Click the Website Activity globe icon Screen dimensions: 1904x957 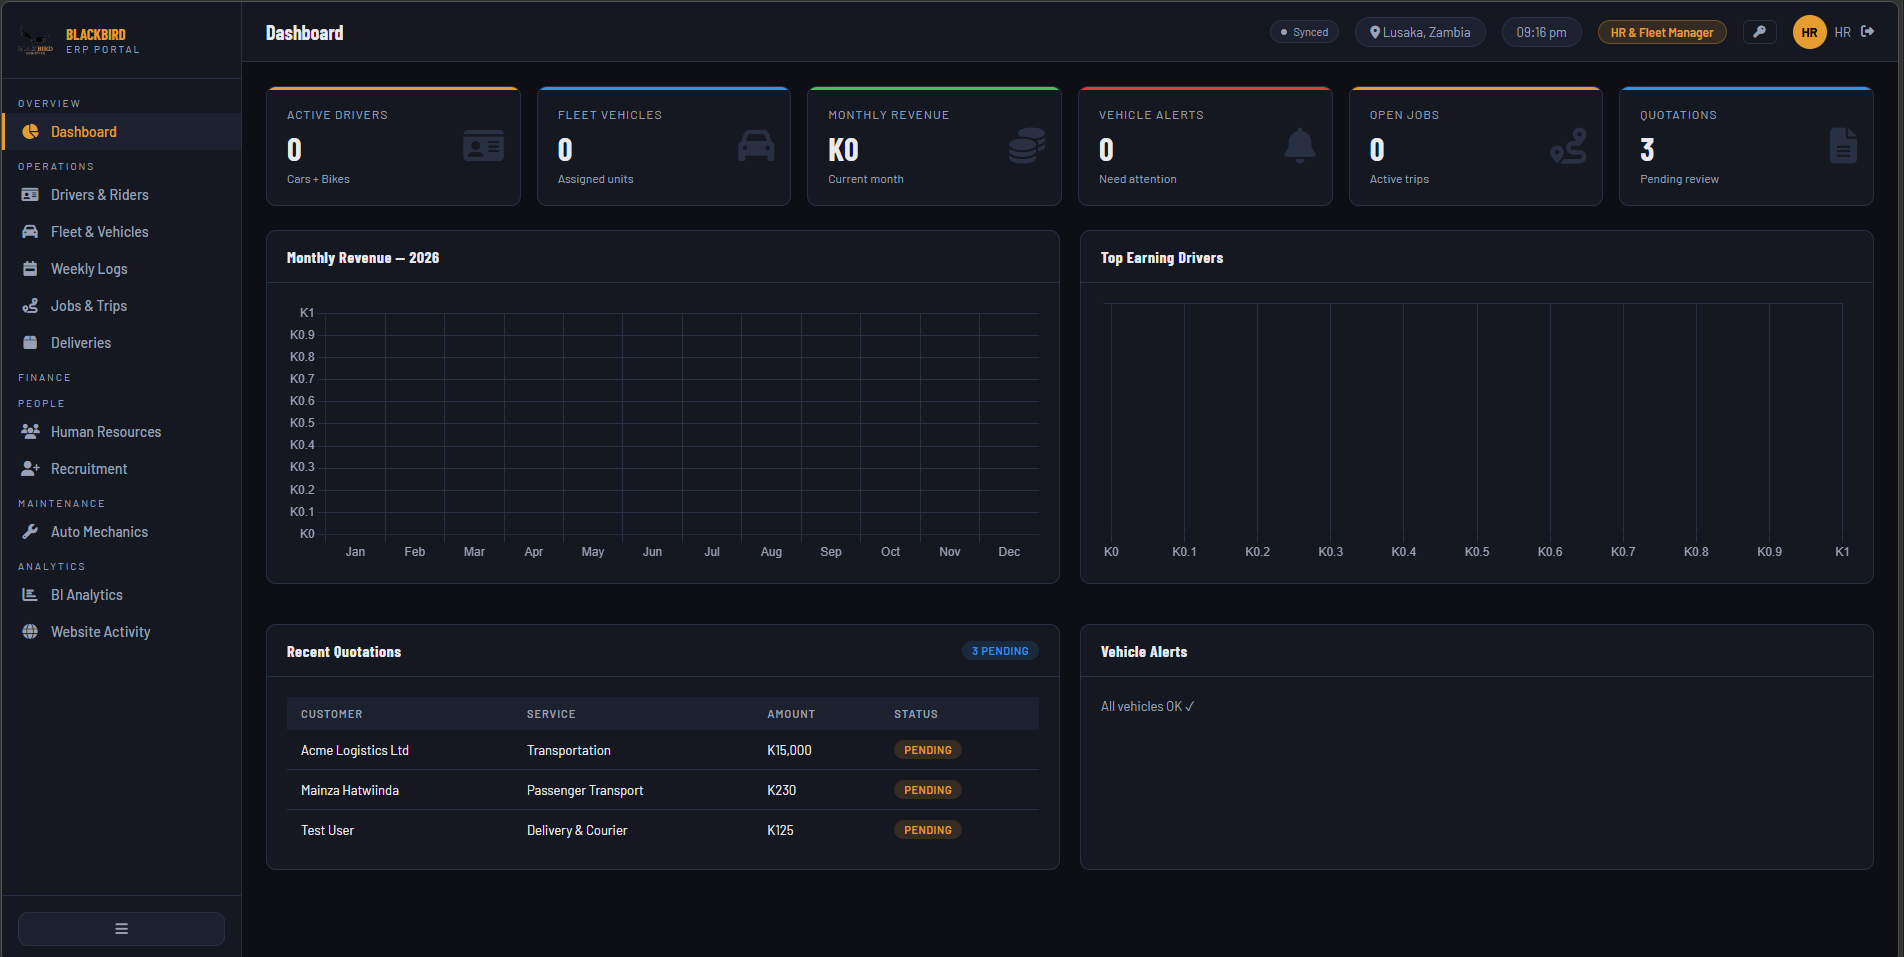pos(30,631)
